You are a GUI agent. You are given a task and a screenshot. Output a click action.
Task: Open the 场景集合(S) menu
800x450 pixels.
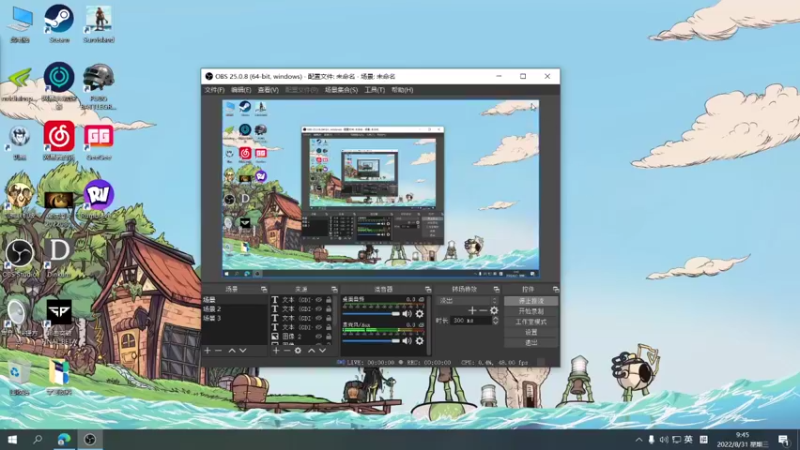point(341,90)
